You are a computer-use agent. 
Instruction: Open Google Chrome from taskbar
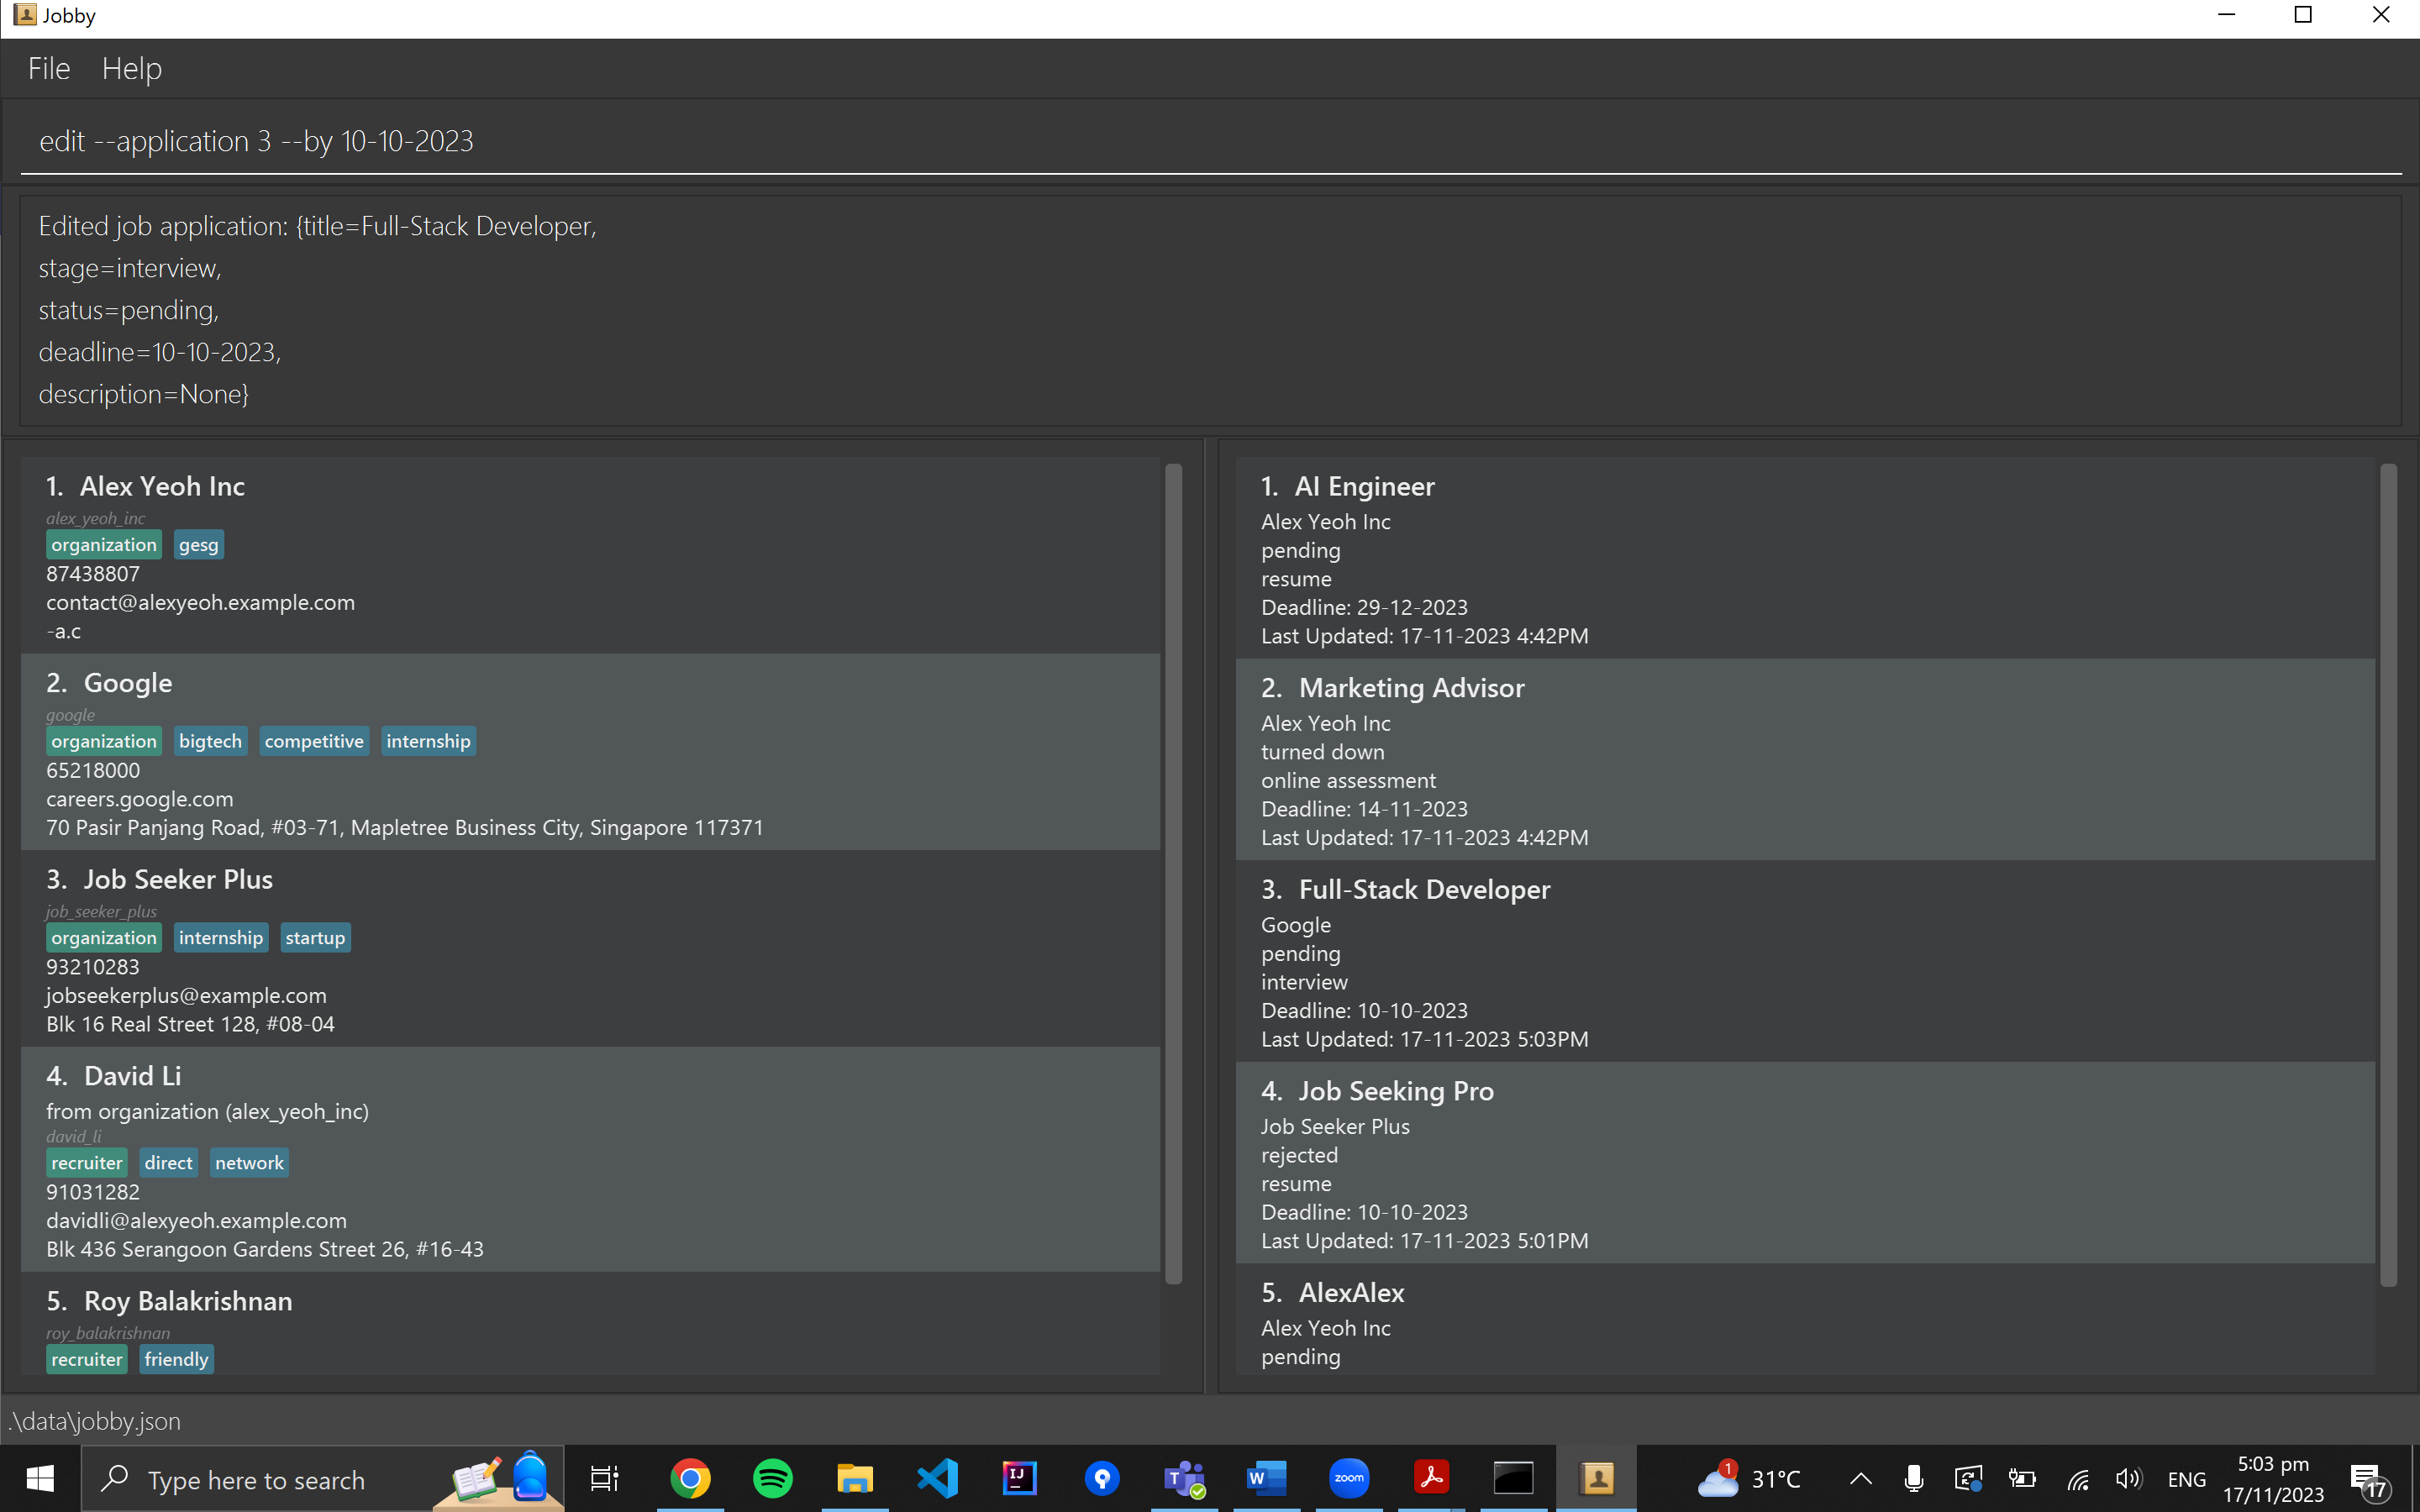pyautogui.click(x=690, y=1478)
